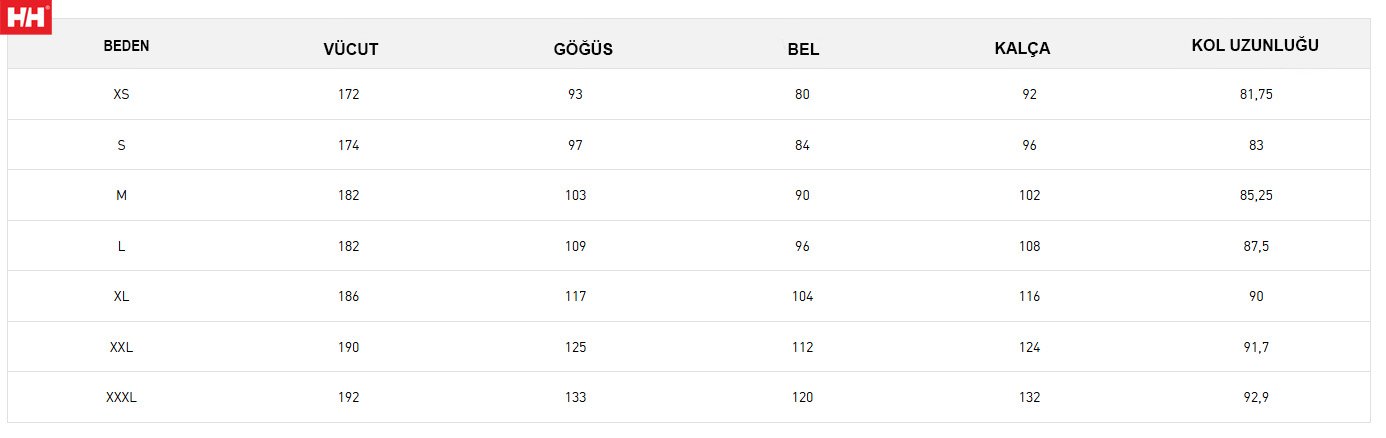
Task: Click the L size row label
Action: (121, 246)
